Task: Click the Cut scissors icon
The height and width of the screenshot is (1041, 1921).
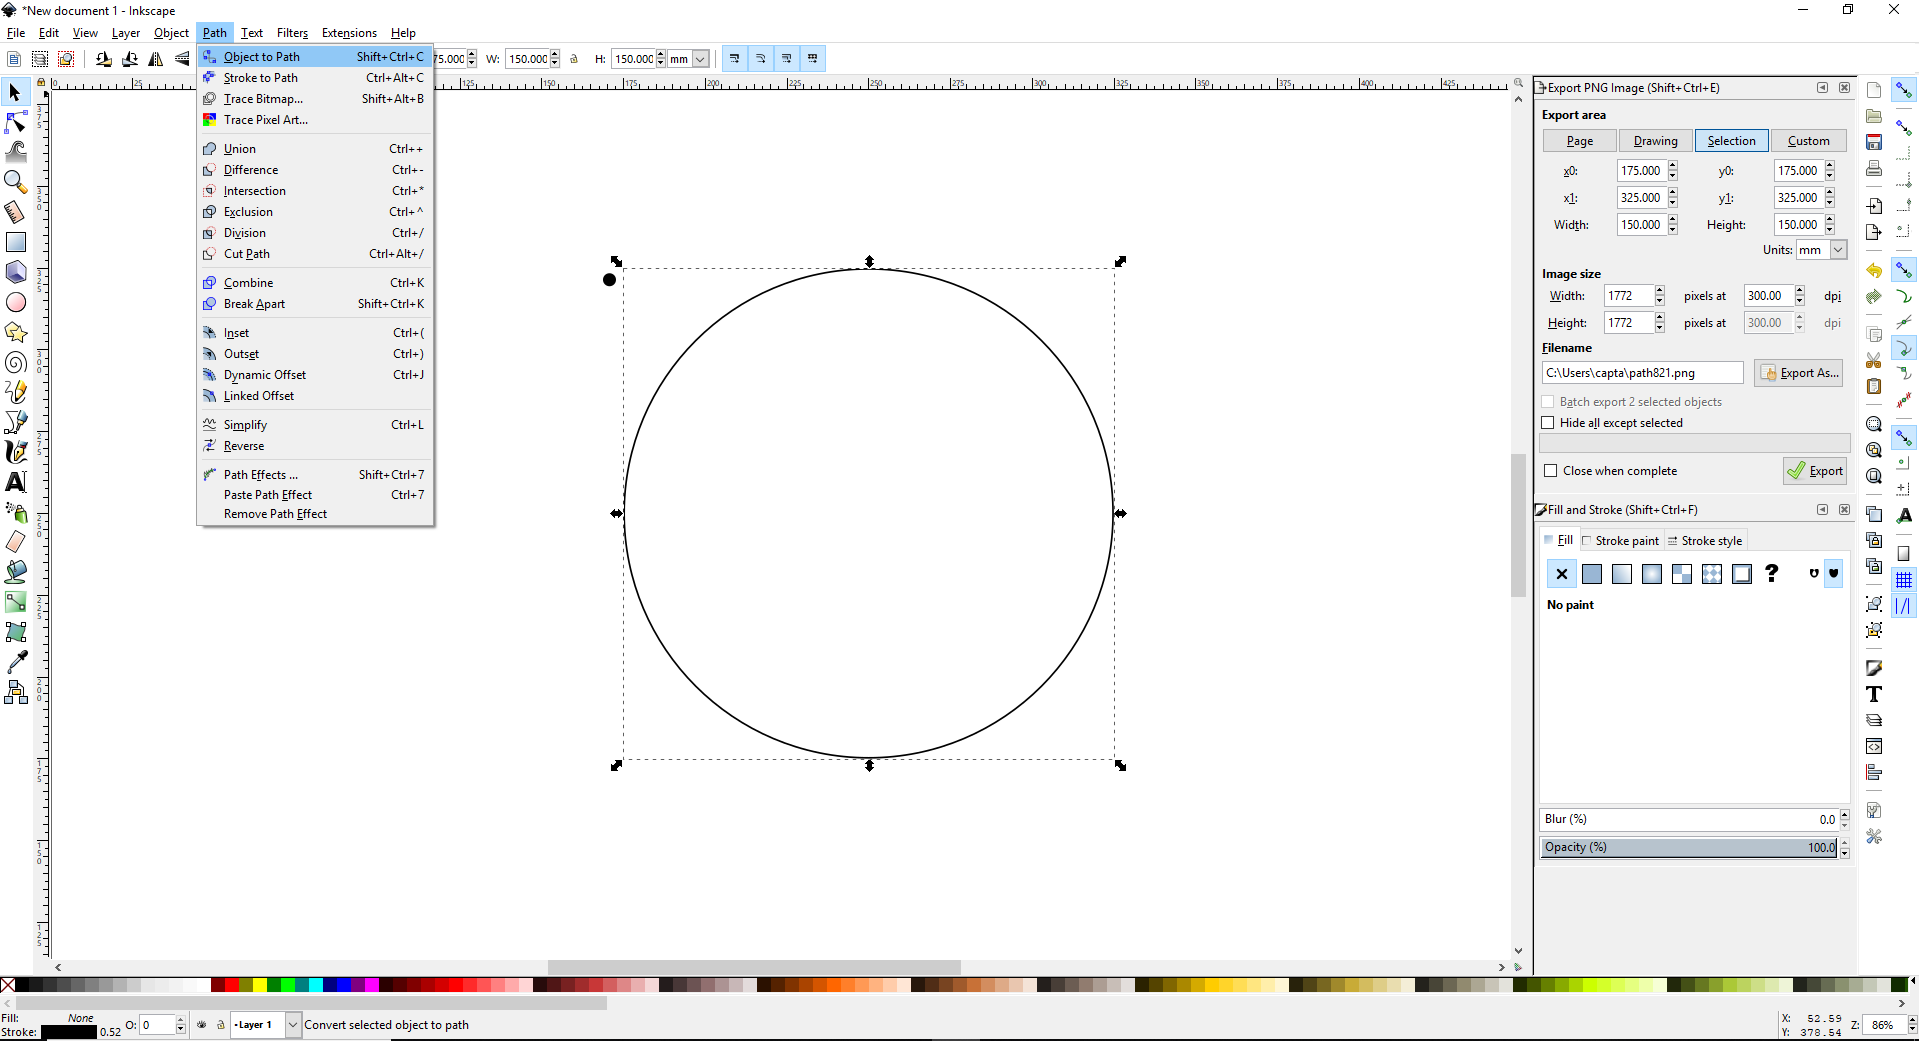Action: click(1874, 360)
